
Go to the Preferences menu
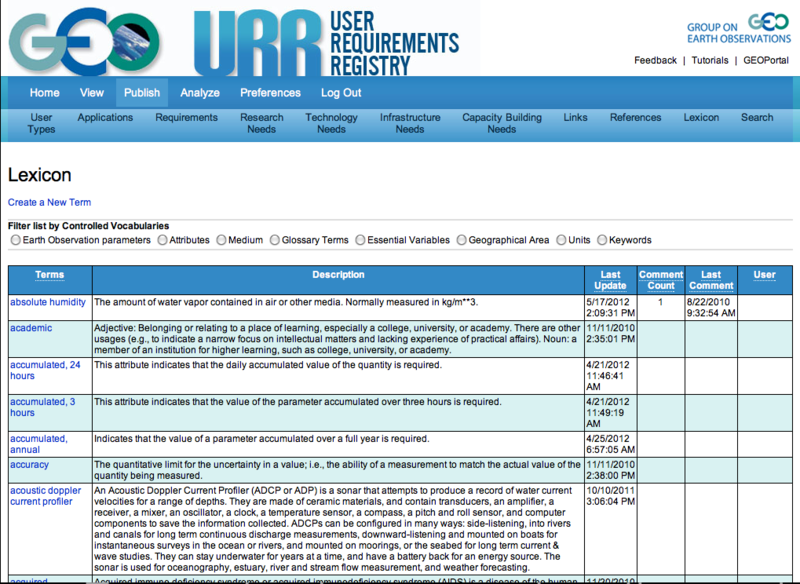[270, 93]
